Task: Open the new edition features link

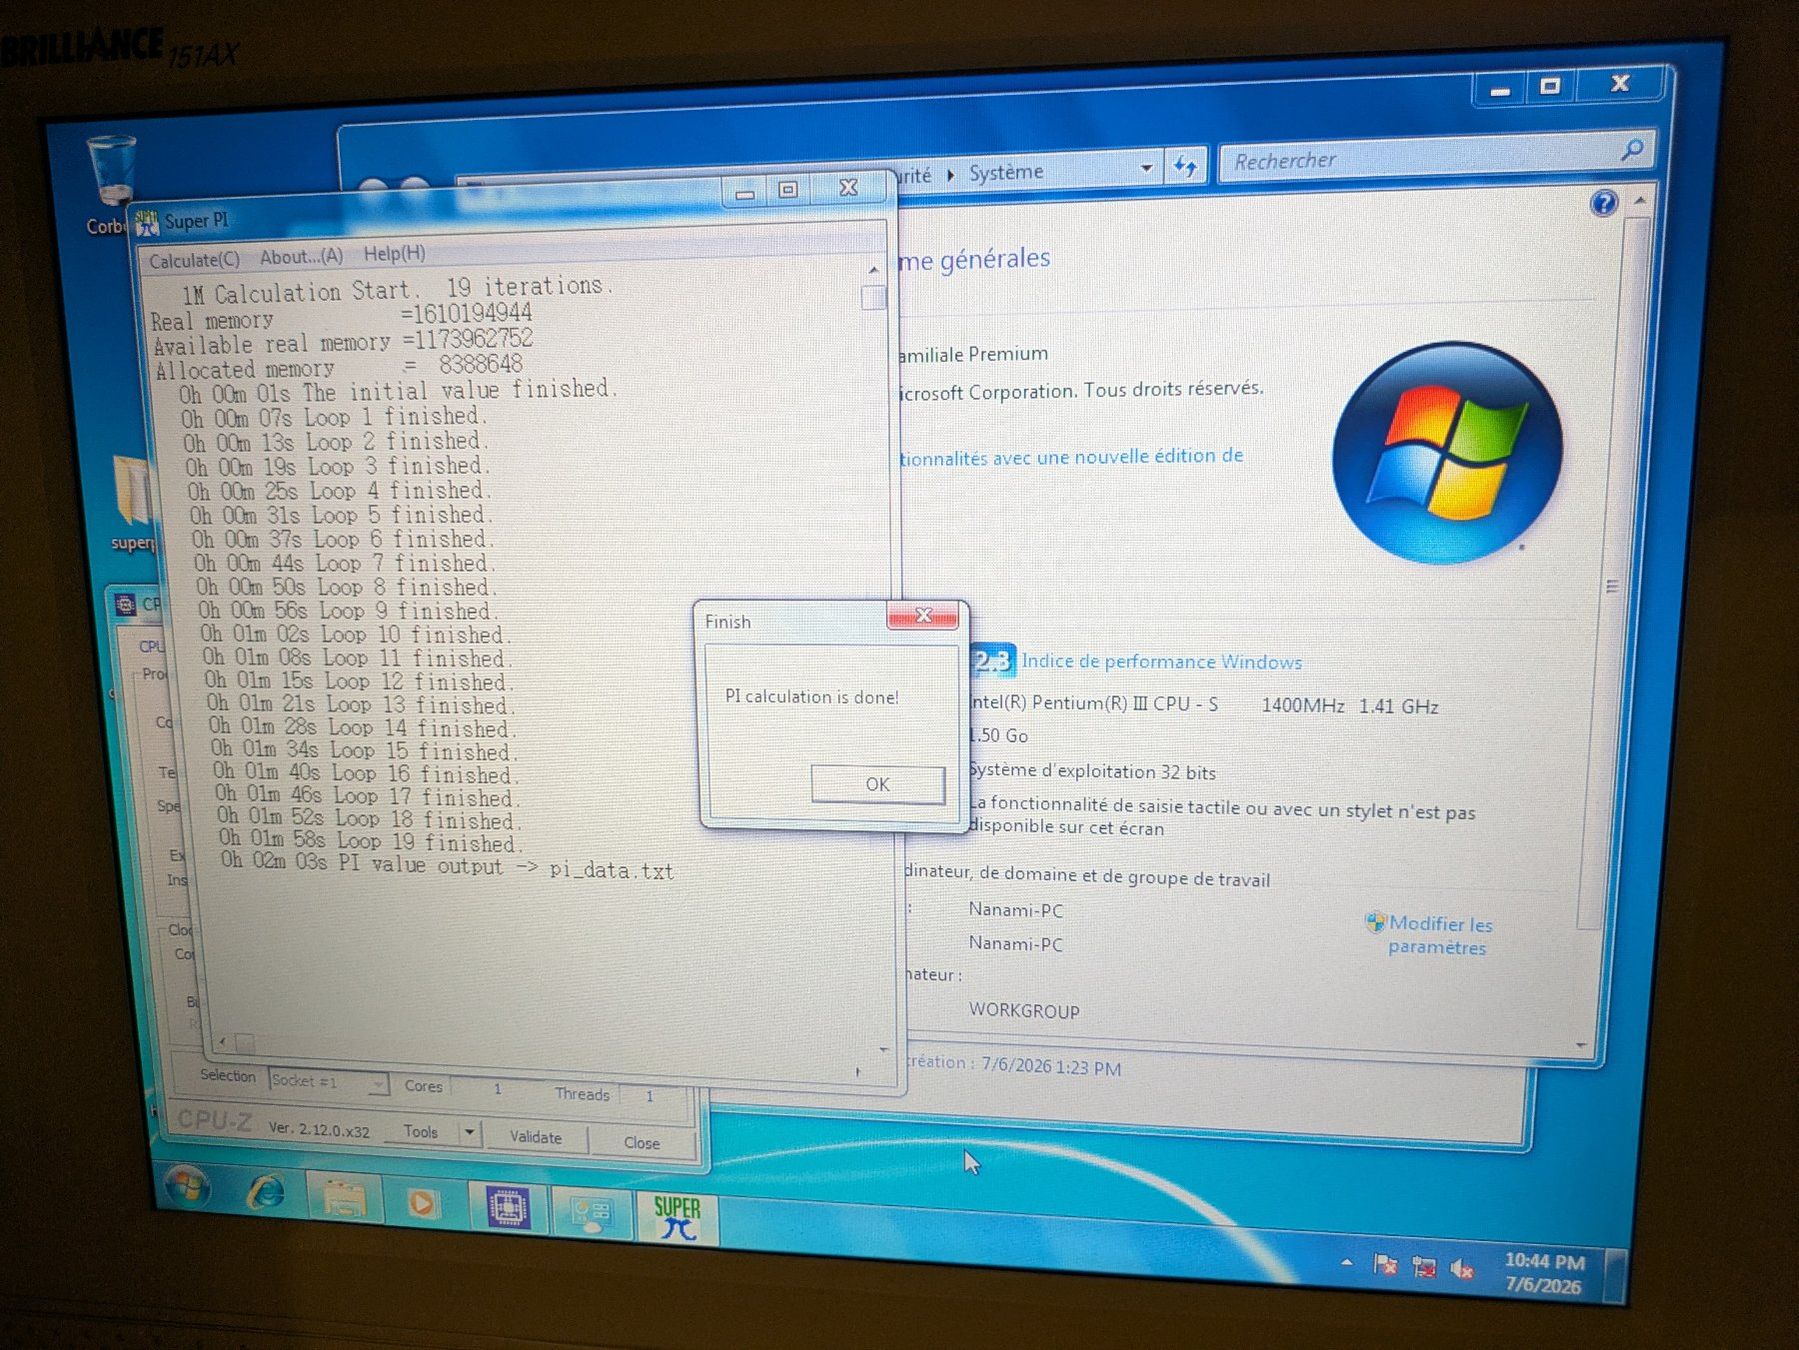Action: [1071, 457]
